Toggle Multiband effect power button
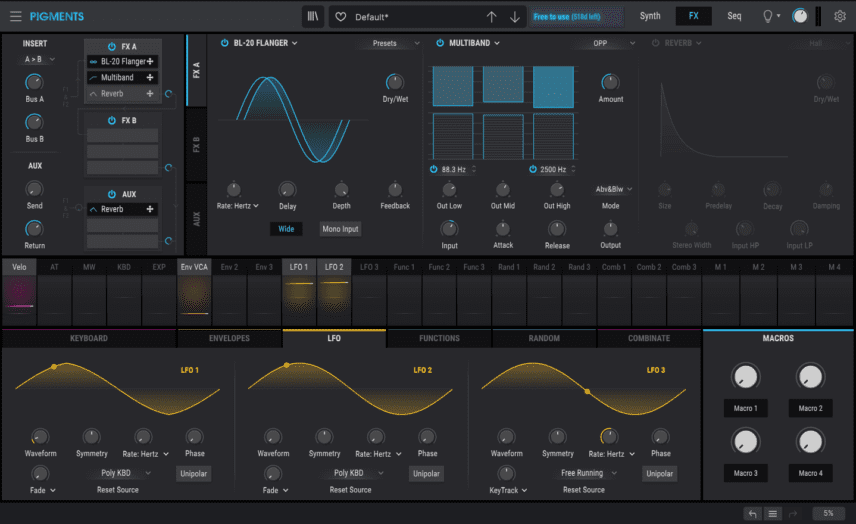The image size is (856, 524). pyautogui.click(x=440, y=43)
